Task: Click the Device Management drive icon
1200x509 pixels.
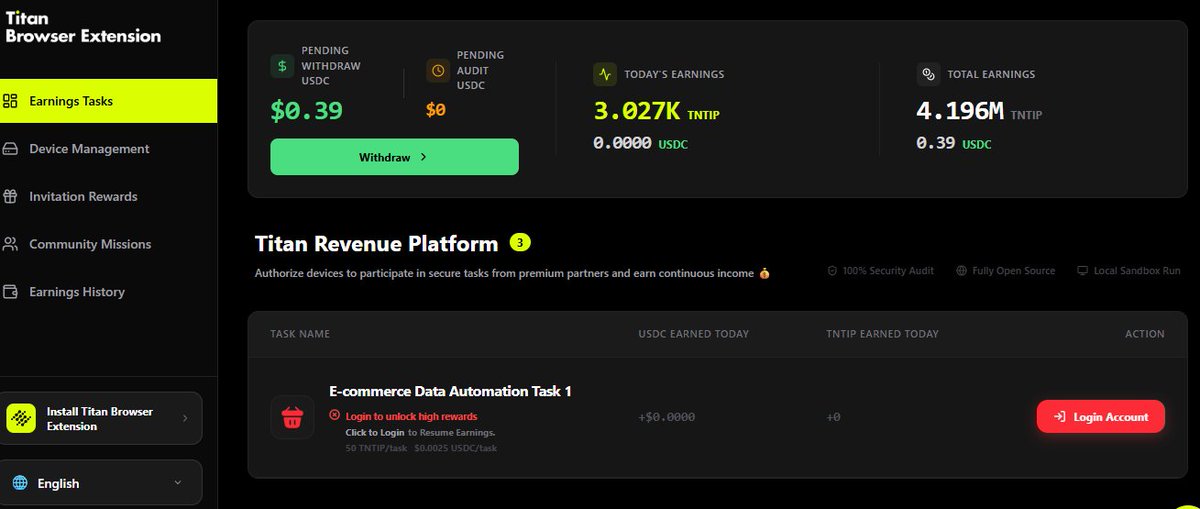Action: click(x=11, y=149)
